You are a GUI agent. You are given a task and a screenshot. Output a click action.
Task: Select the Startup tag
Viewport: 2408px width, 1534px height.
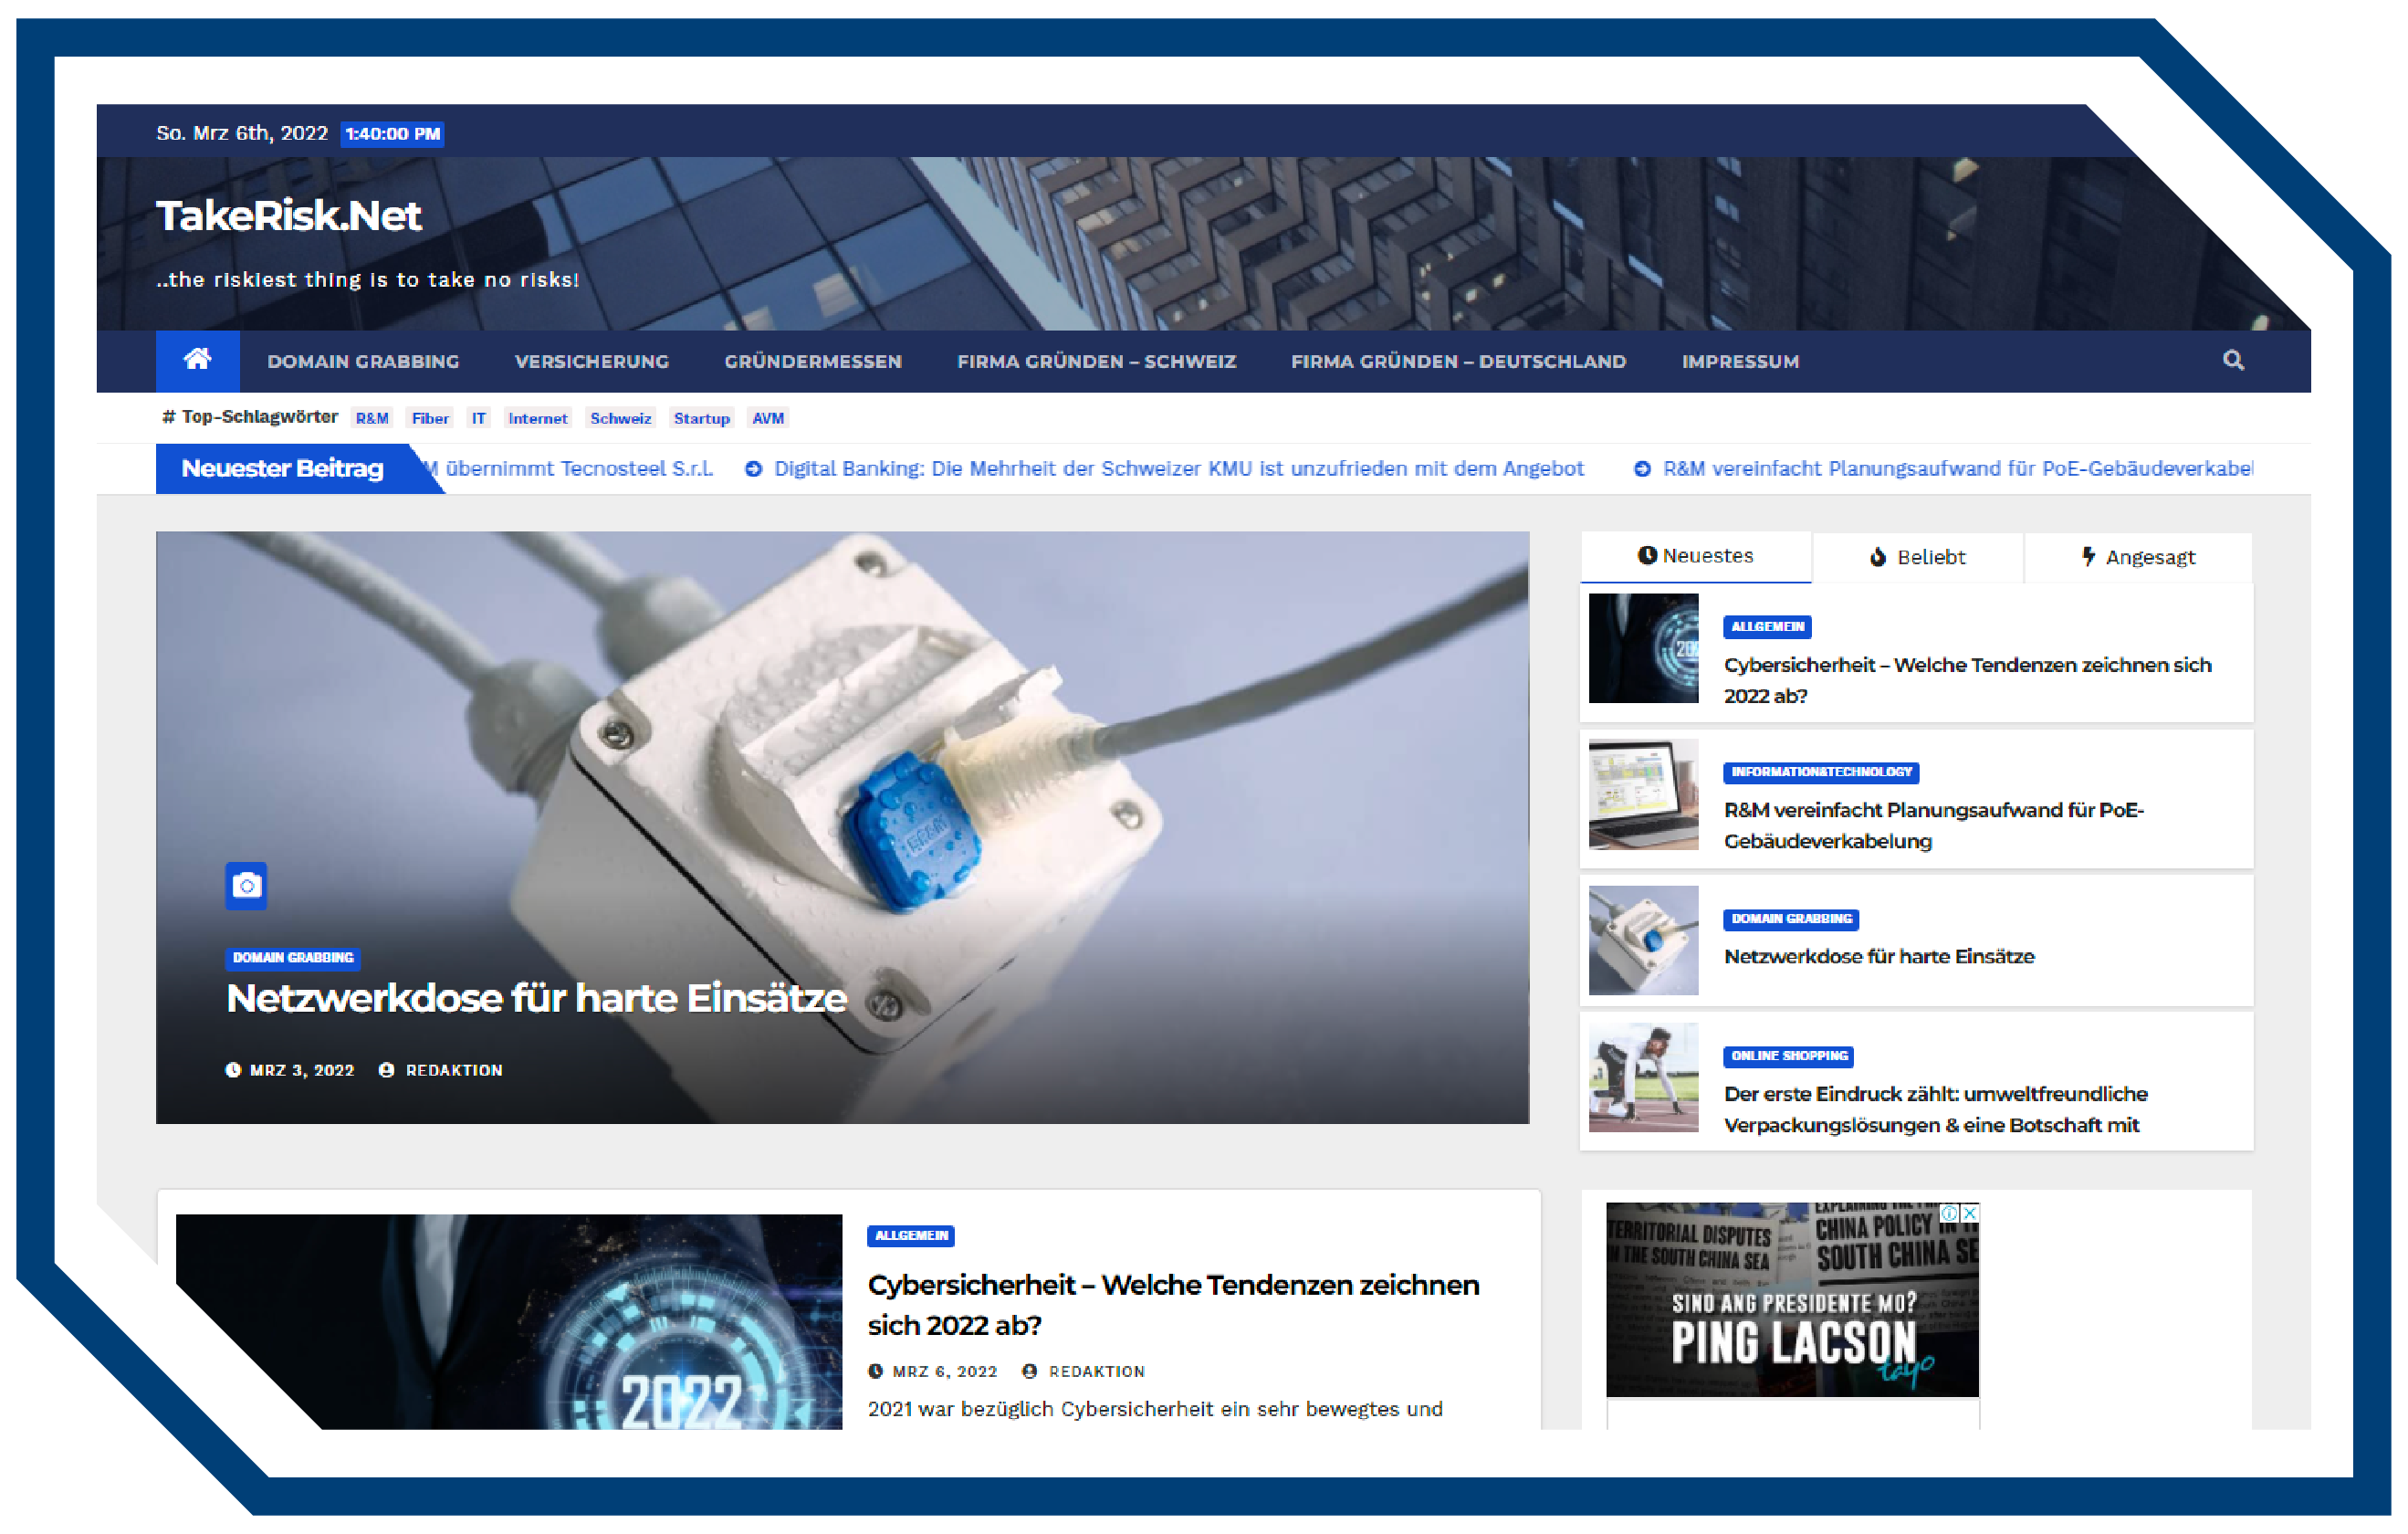[701, 418]
